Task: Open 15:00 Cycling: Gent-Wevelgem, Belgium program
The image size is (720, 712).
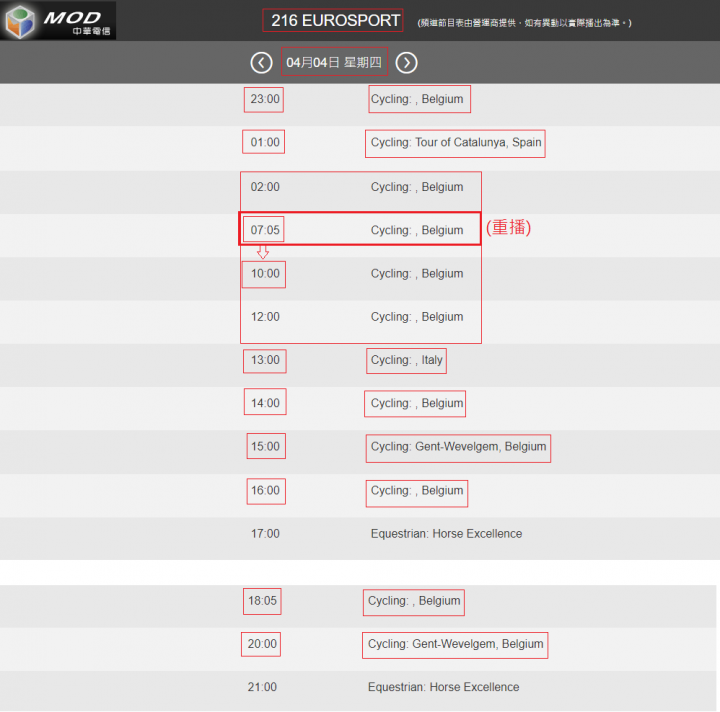Action: pos(458,447)
